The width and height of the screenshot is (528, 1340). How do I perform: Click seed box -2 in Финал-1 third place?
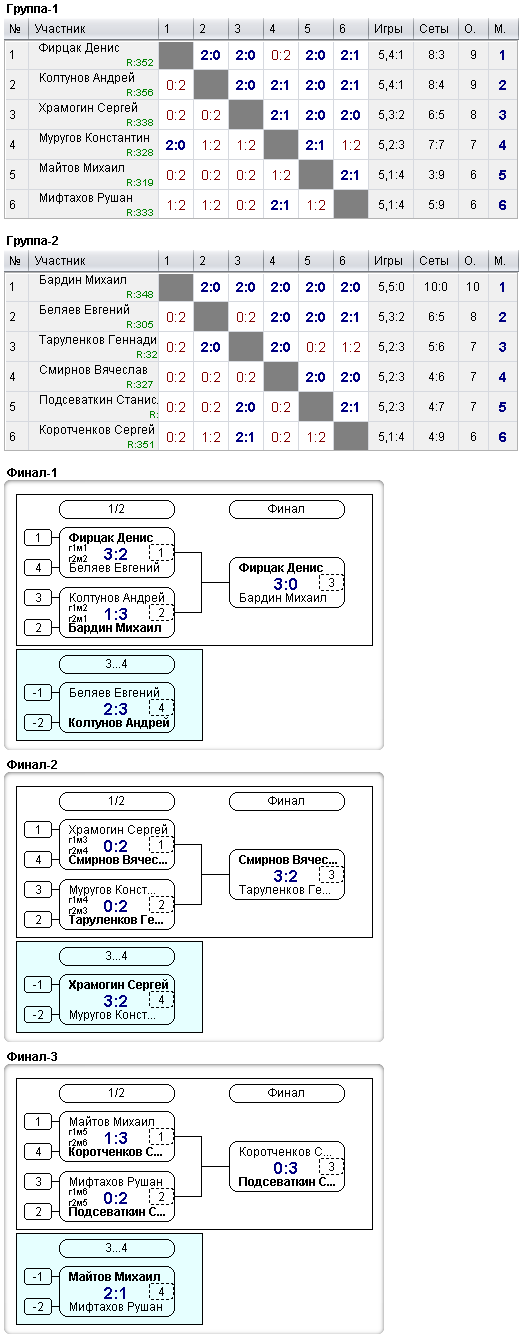coord(37,723)
